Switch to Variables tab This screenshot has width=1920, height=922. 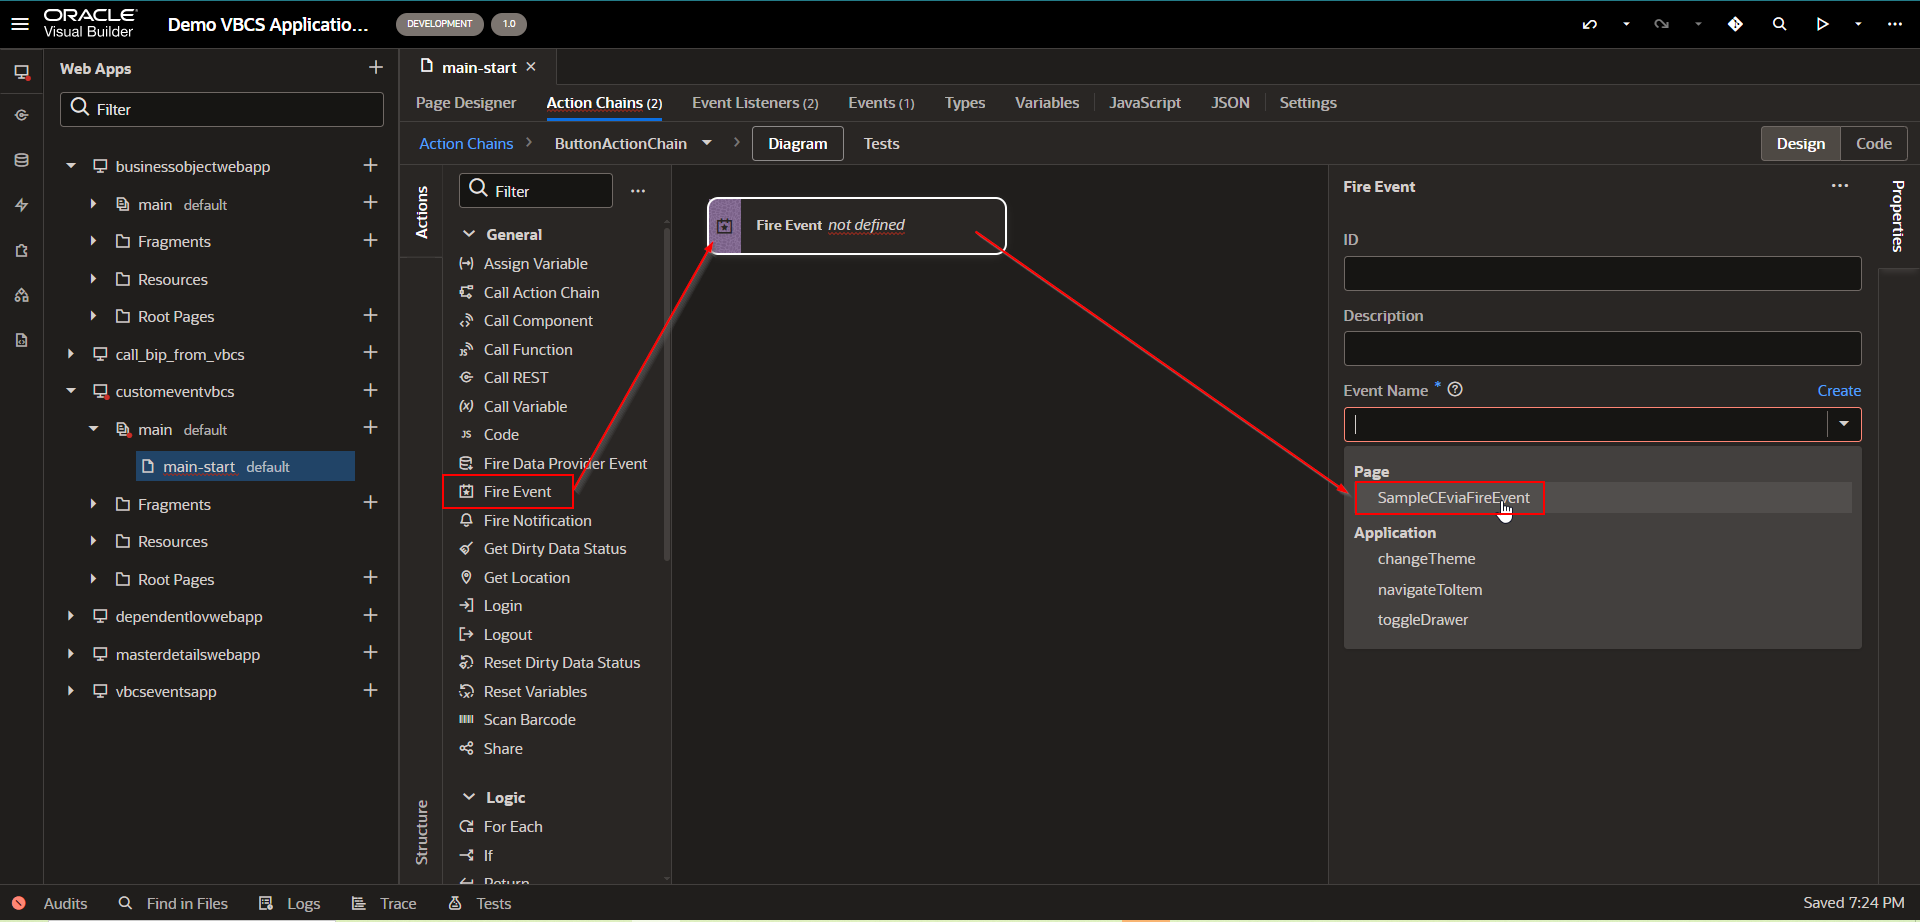(x=1047, y=103)
